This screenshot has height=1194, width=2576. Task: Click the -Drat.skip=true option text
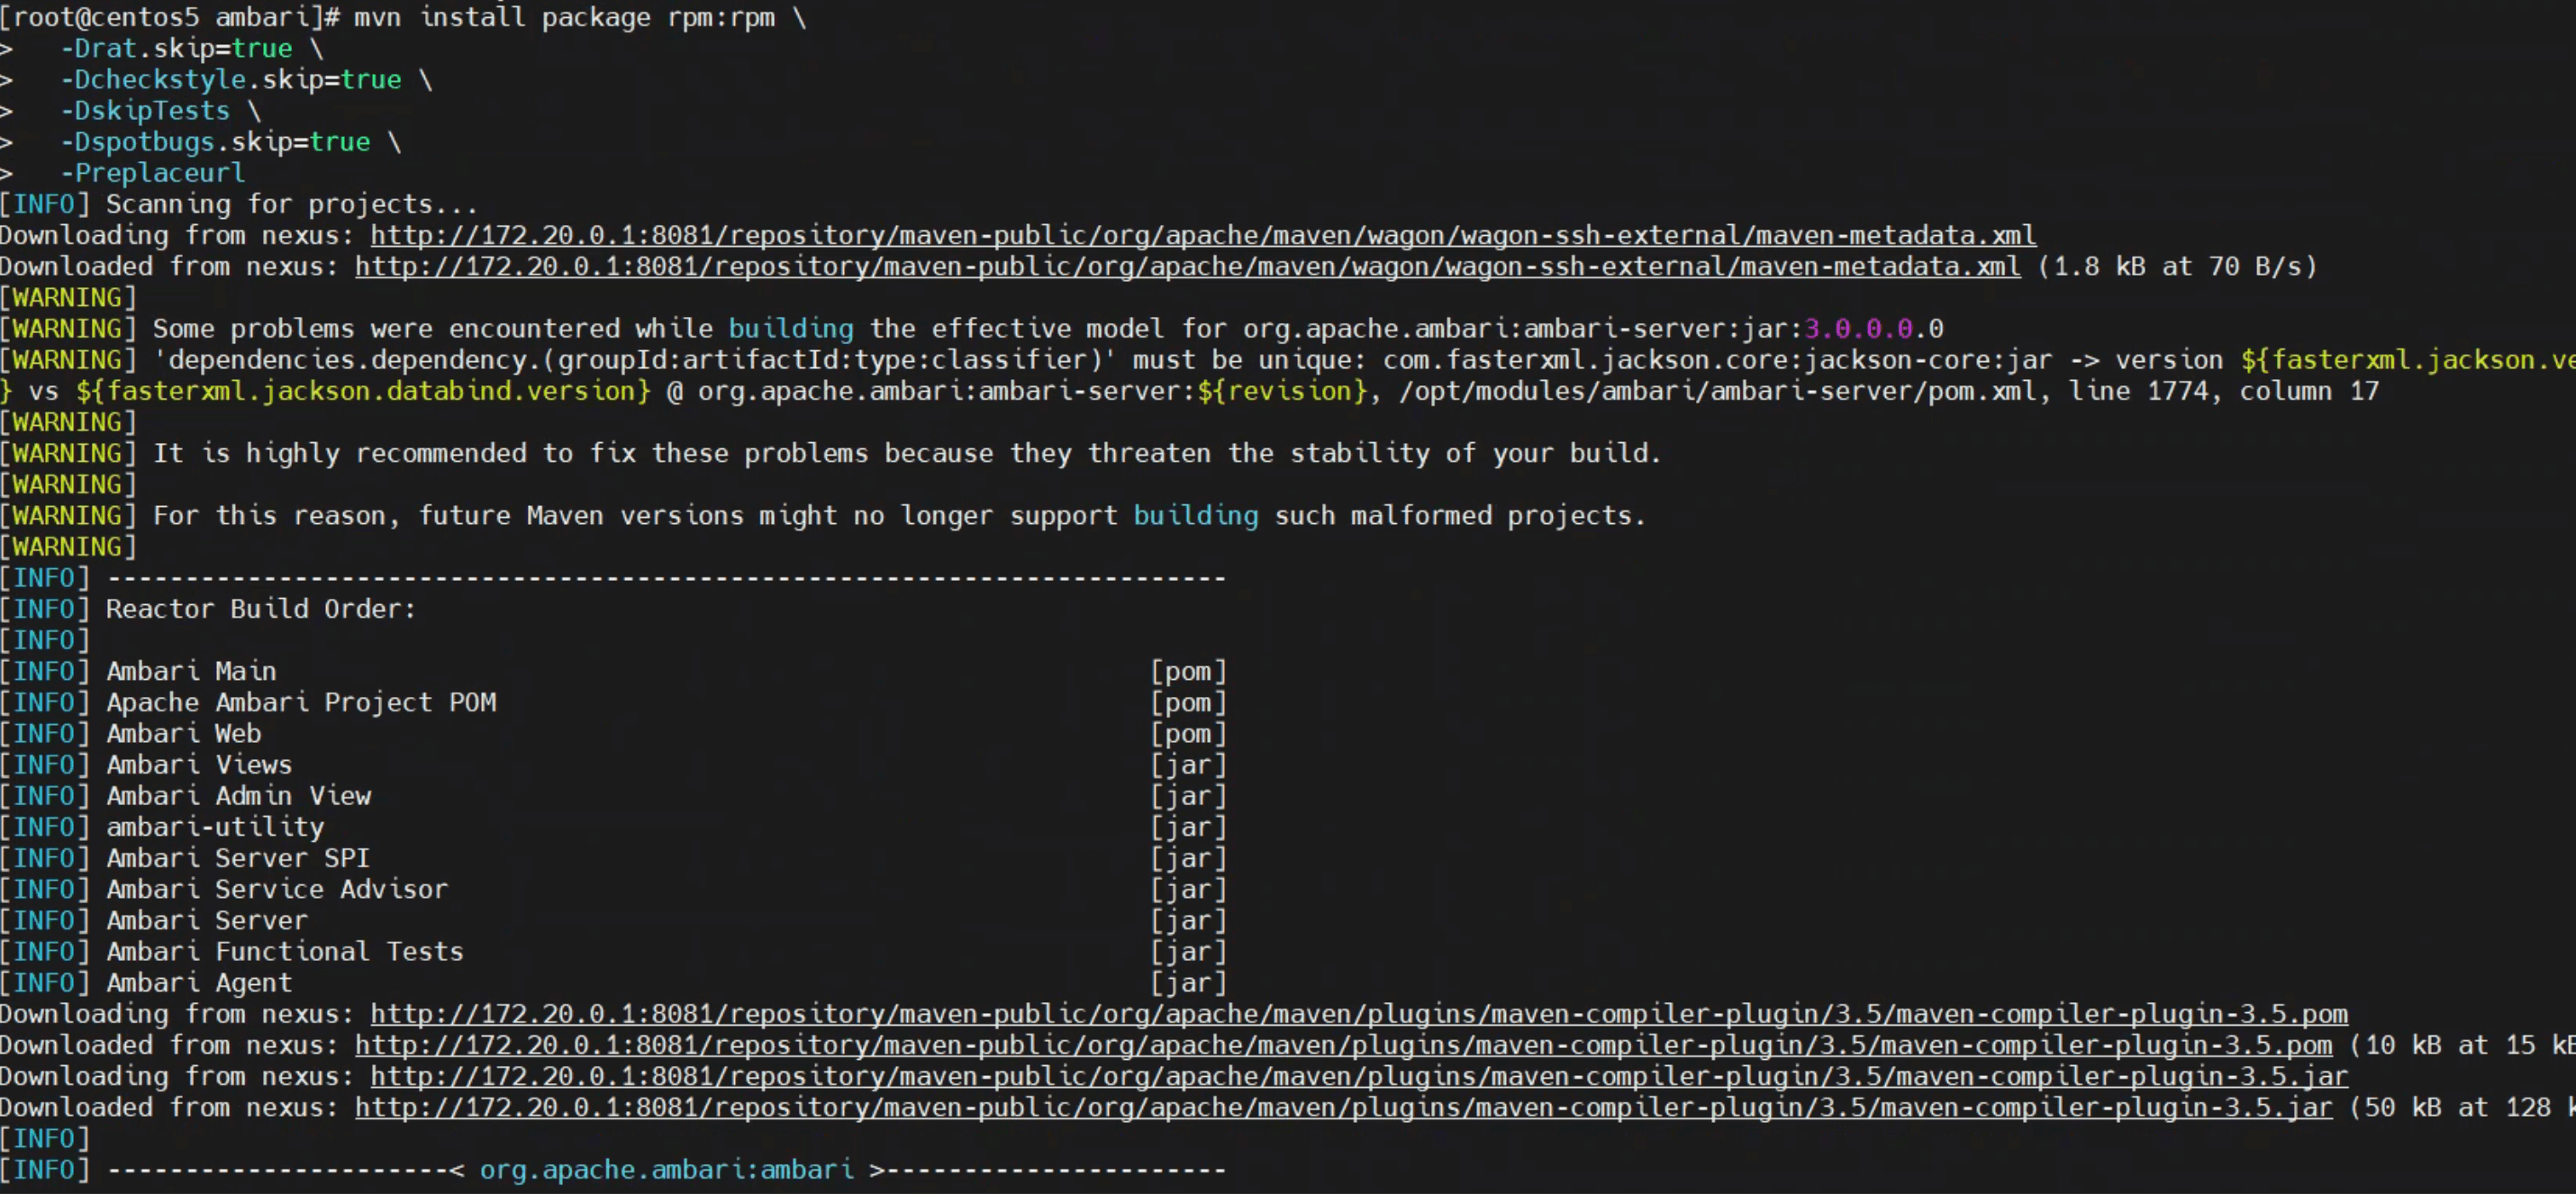pyautogui.click(x=176, y=48)
